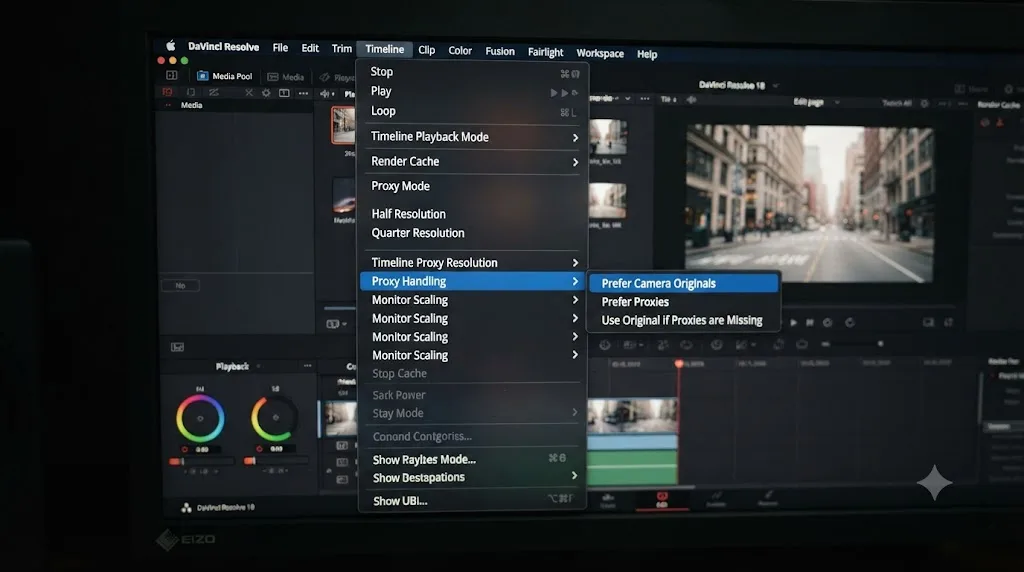Click the topmost track icon beside the timeline clip
Screen dimensions: 1024x572
coord(342,446)
